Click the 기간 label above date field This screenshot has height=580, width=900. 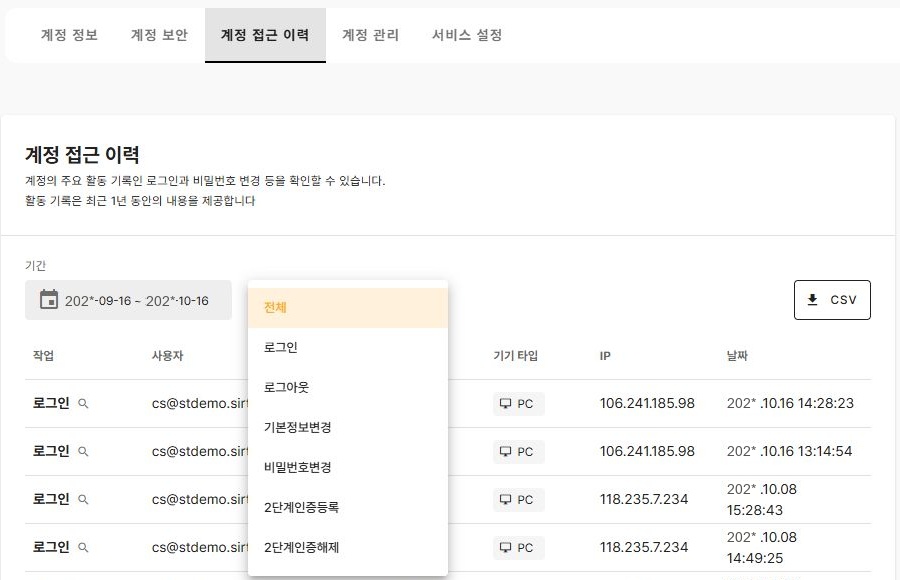[35, 265]
